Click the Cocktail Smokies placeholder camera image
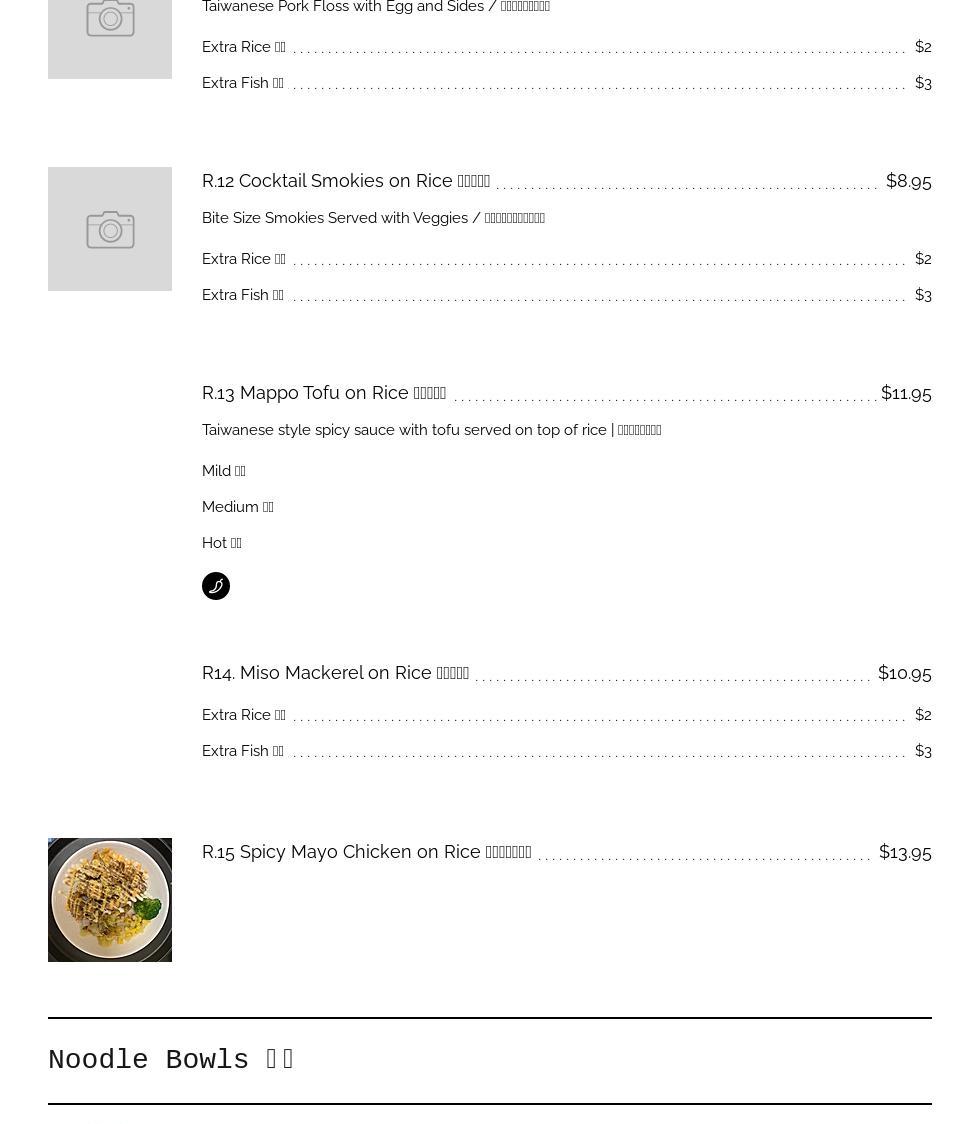 (x=110, y=229)
